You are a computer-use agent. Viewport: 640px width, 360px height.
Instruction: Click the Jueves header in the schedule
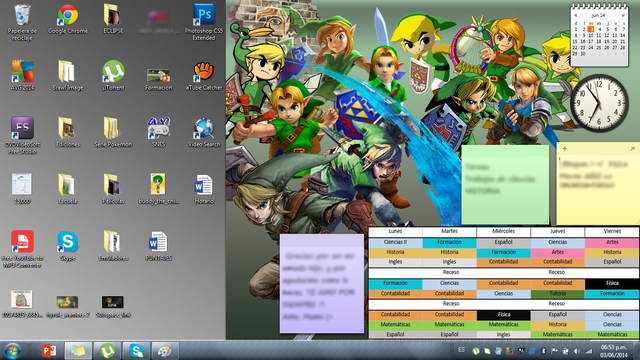(x=558, y=231)
